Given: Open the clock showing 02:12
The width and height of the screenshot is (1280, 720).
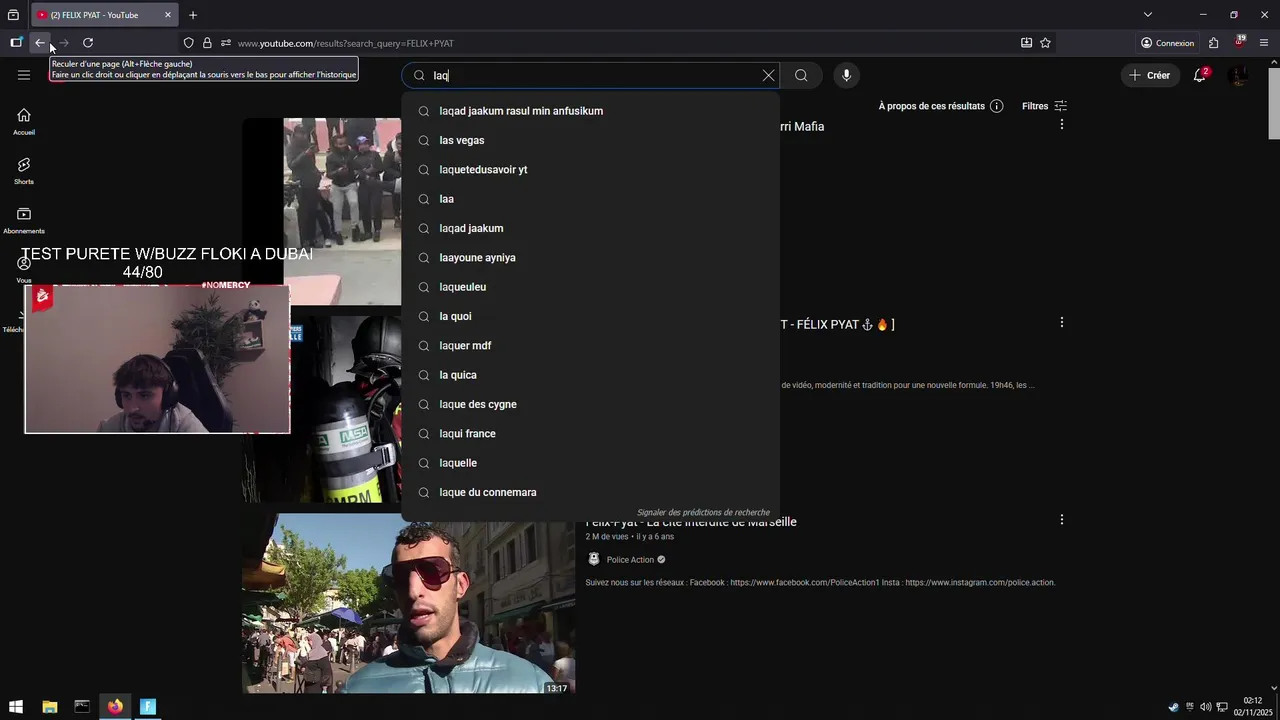Looking at the screenshot, I should [x=1252, y=707].
